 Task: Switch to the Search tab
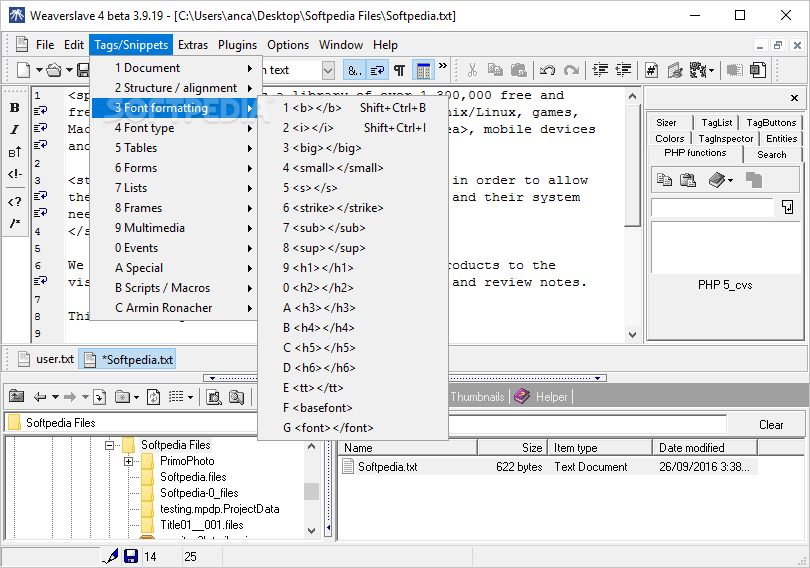click(x=772, y=154)
